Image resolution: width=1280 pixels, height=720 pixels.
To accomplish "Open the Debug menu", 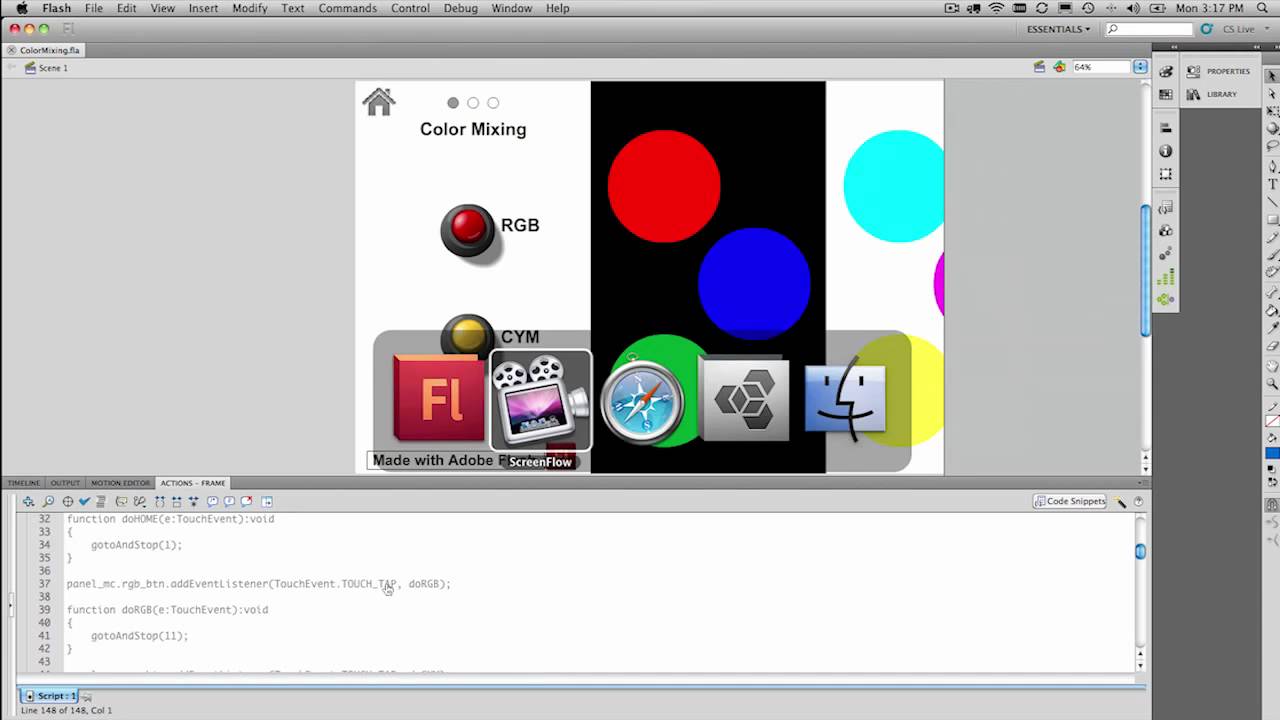I will (x=460, y=8).
